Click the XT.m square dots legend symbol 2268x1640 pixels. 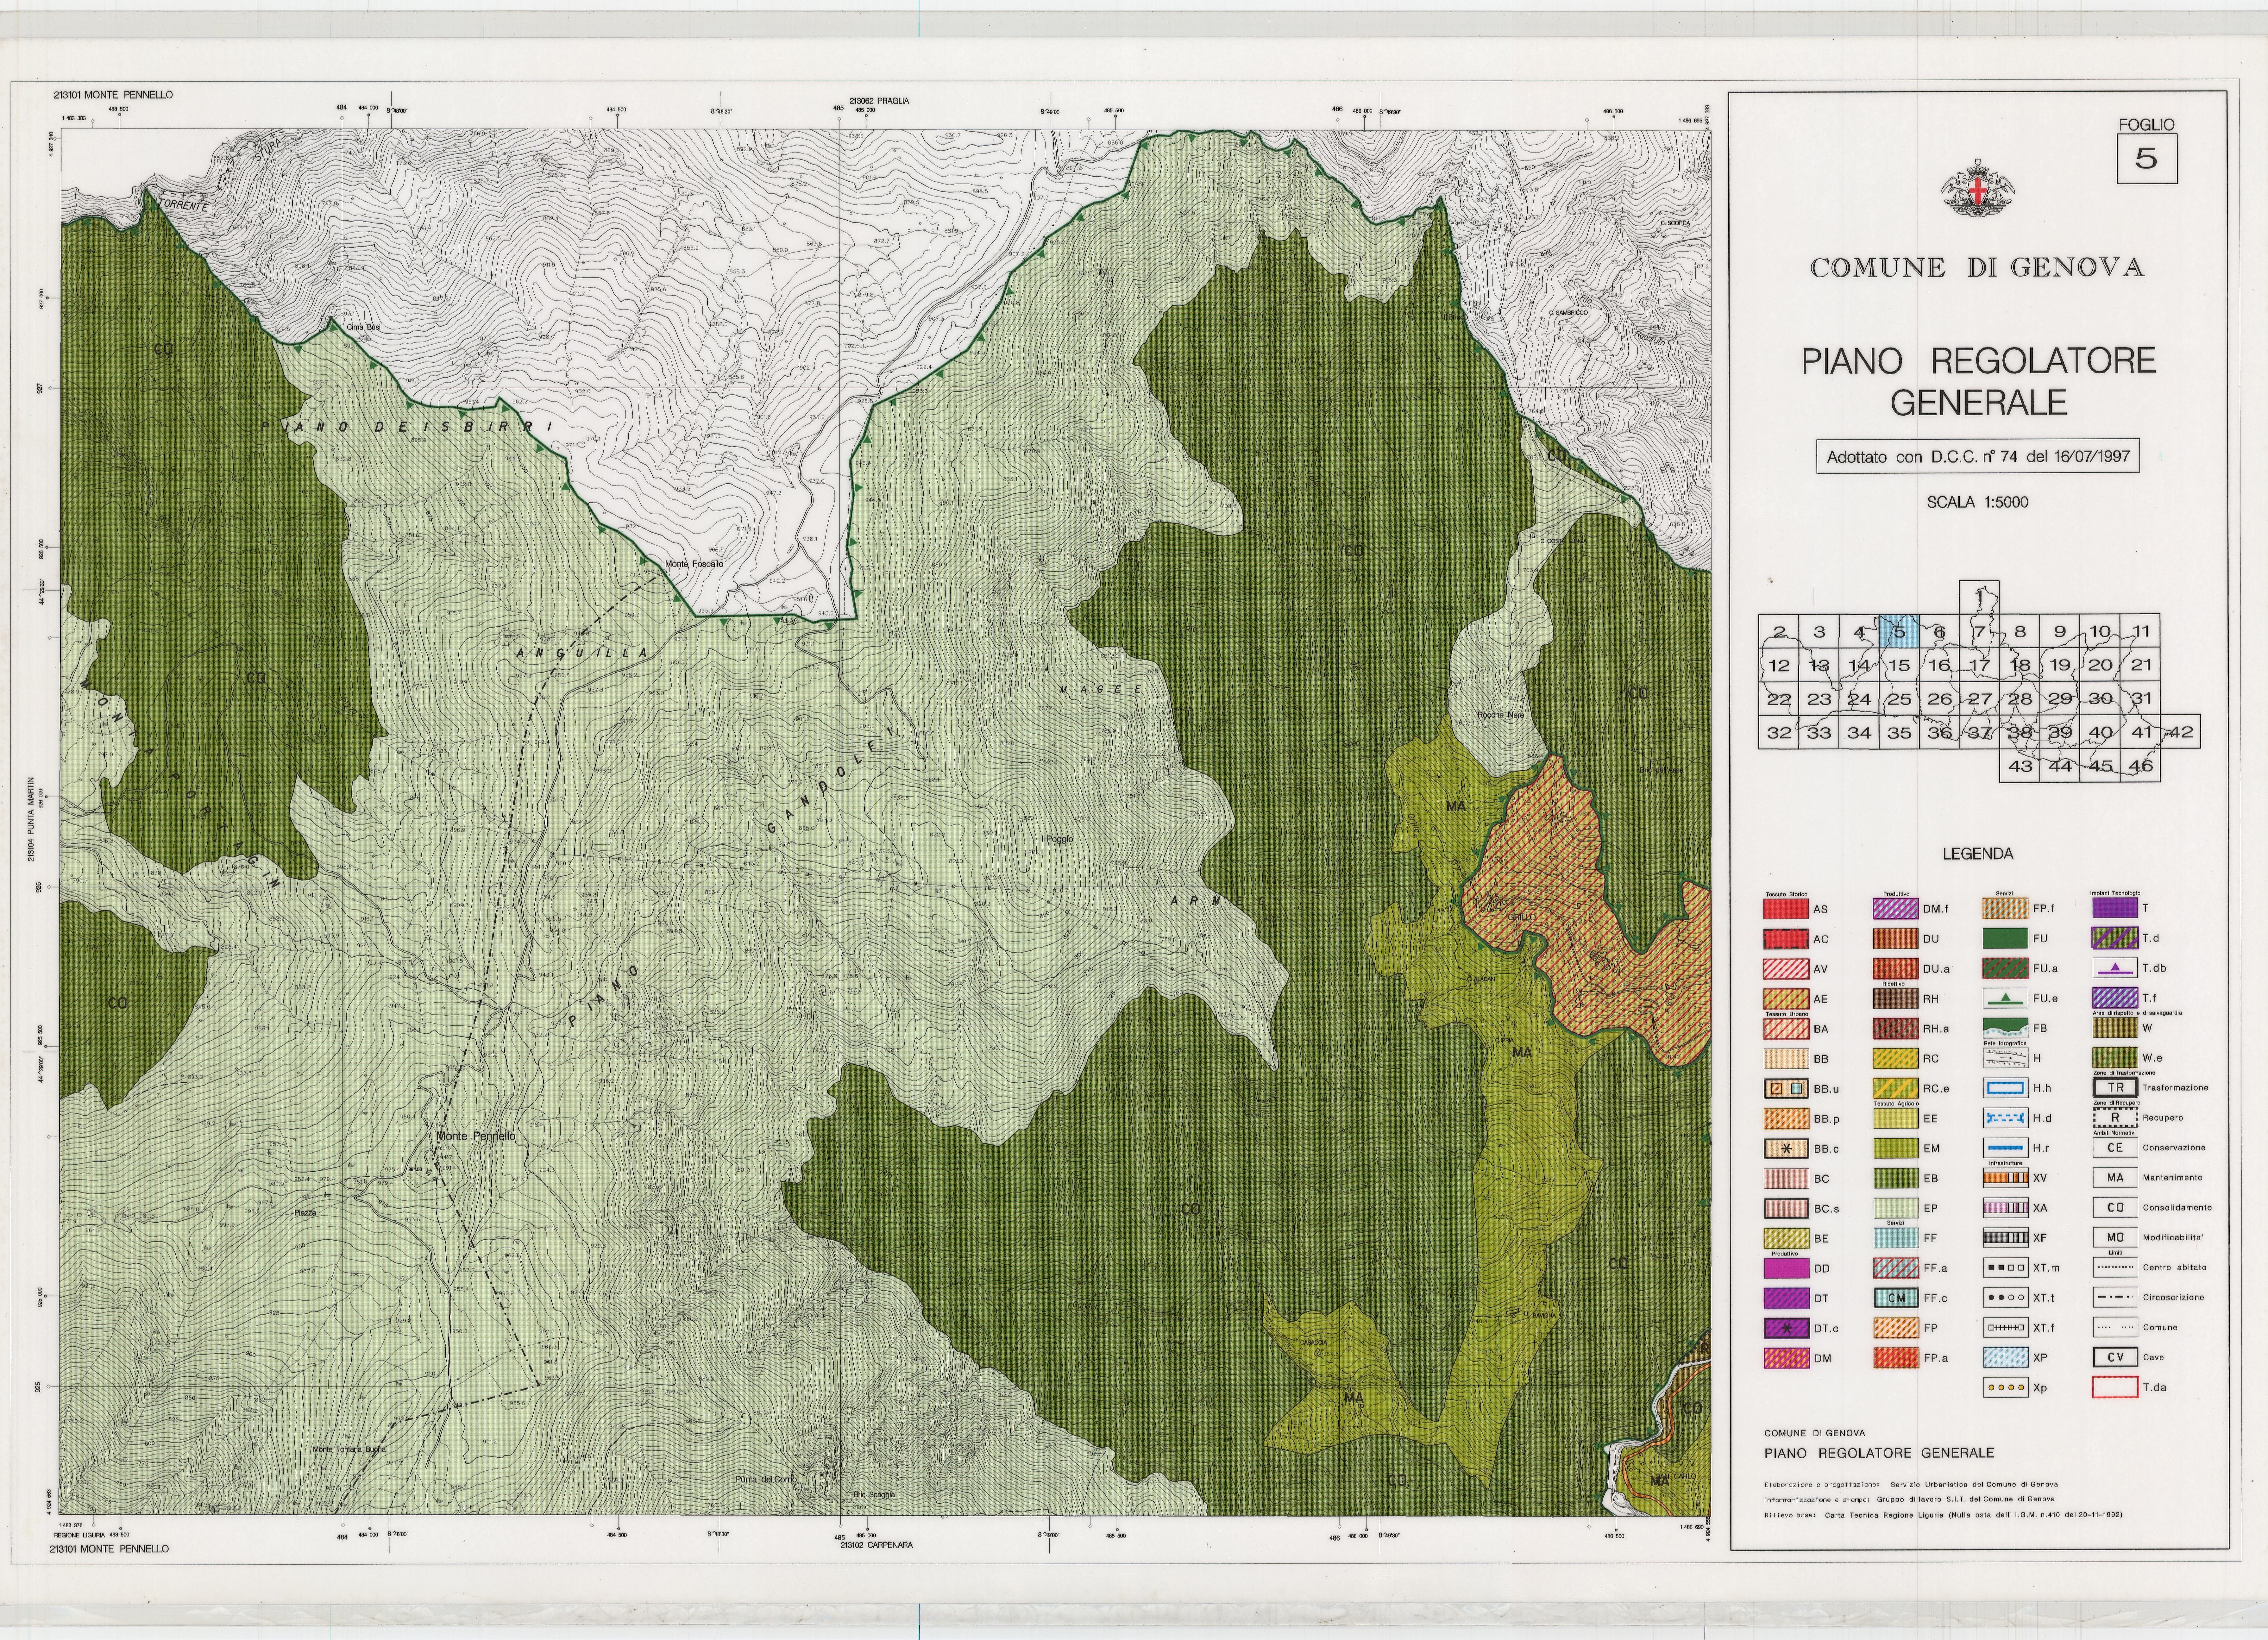pos(2006,1268)
